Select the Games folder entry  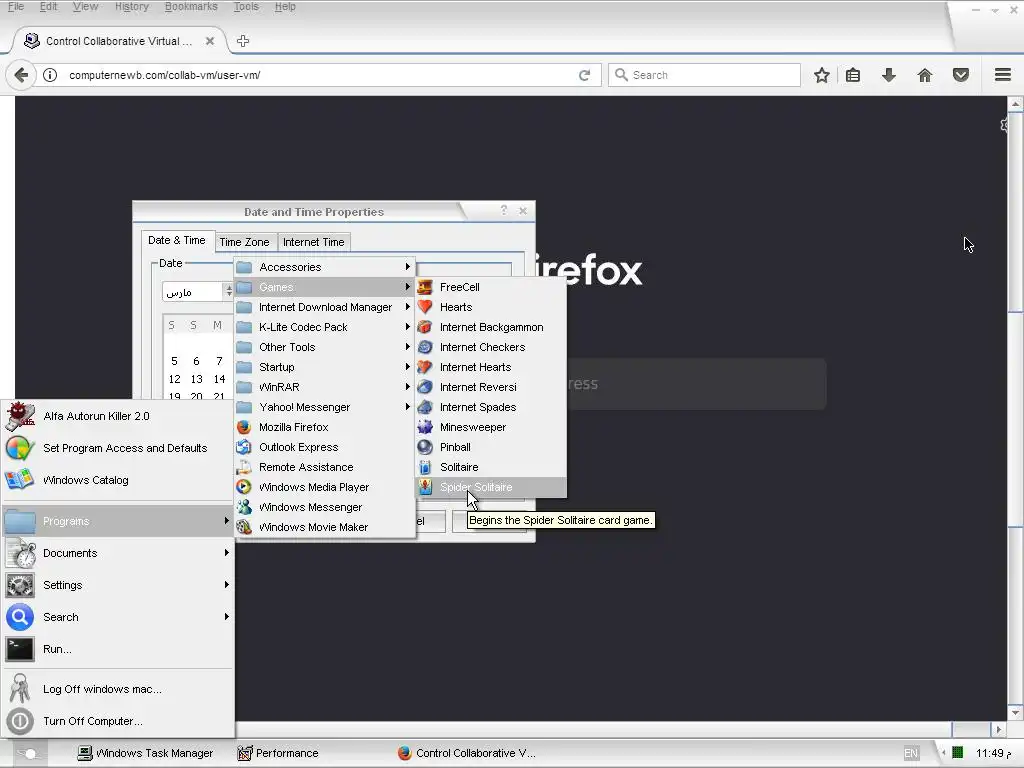pyautogui.click(x=325, y=287)
